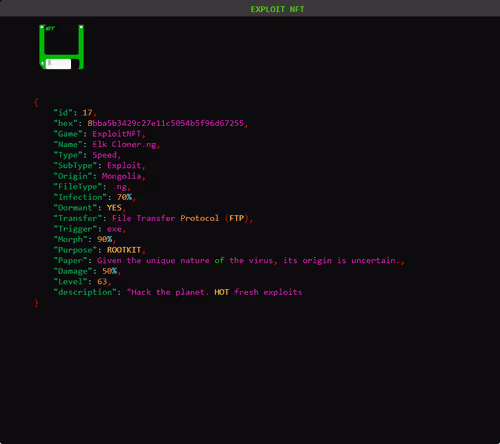Click the Trigger value exe
The image size is (500, 444).
tap(114, 229)
